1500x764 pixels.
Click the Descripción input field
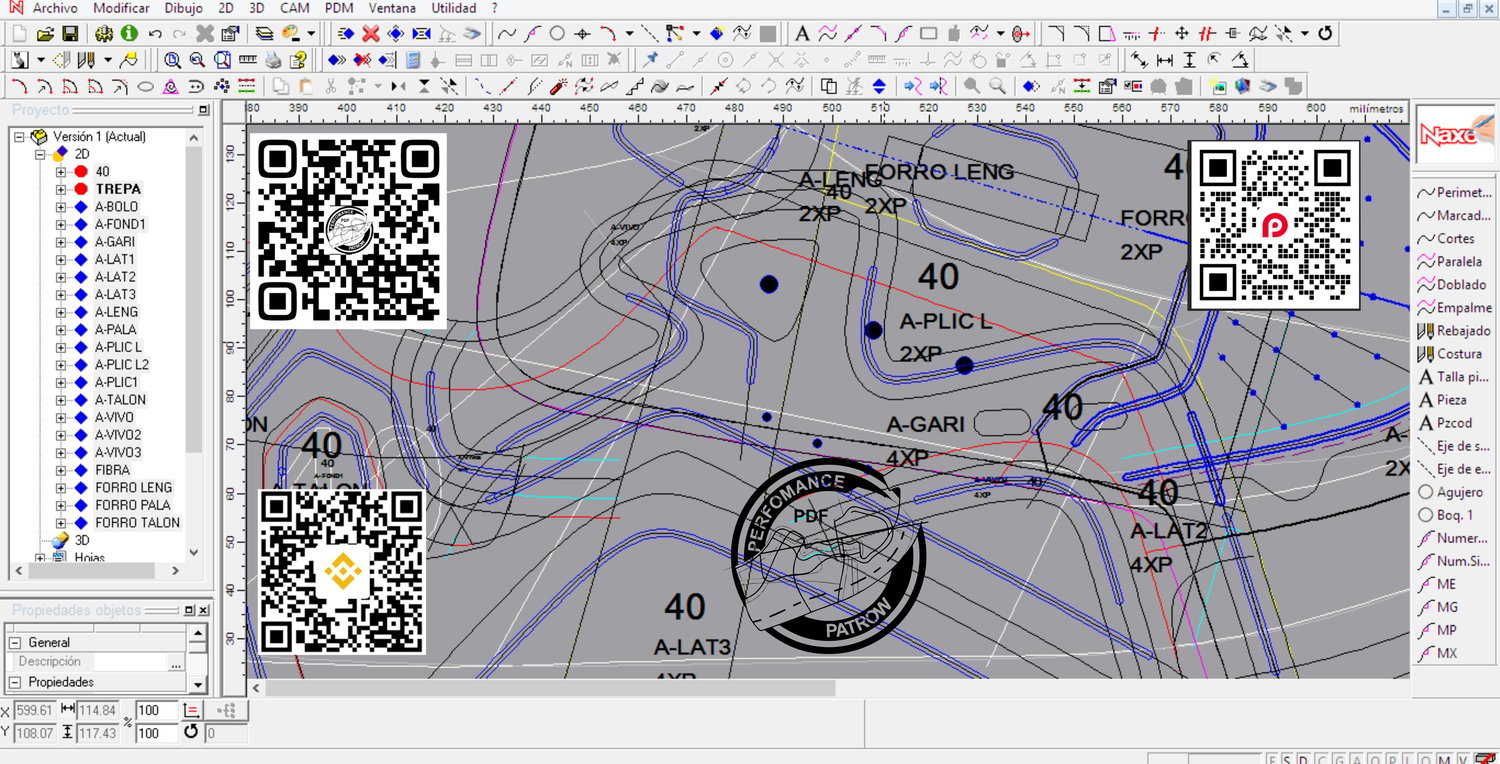tap(131, 662)
